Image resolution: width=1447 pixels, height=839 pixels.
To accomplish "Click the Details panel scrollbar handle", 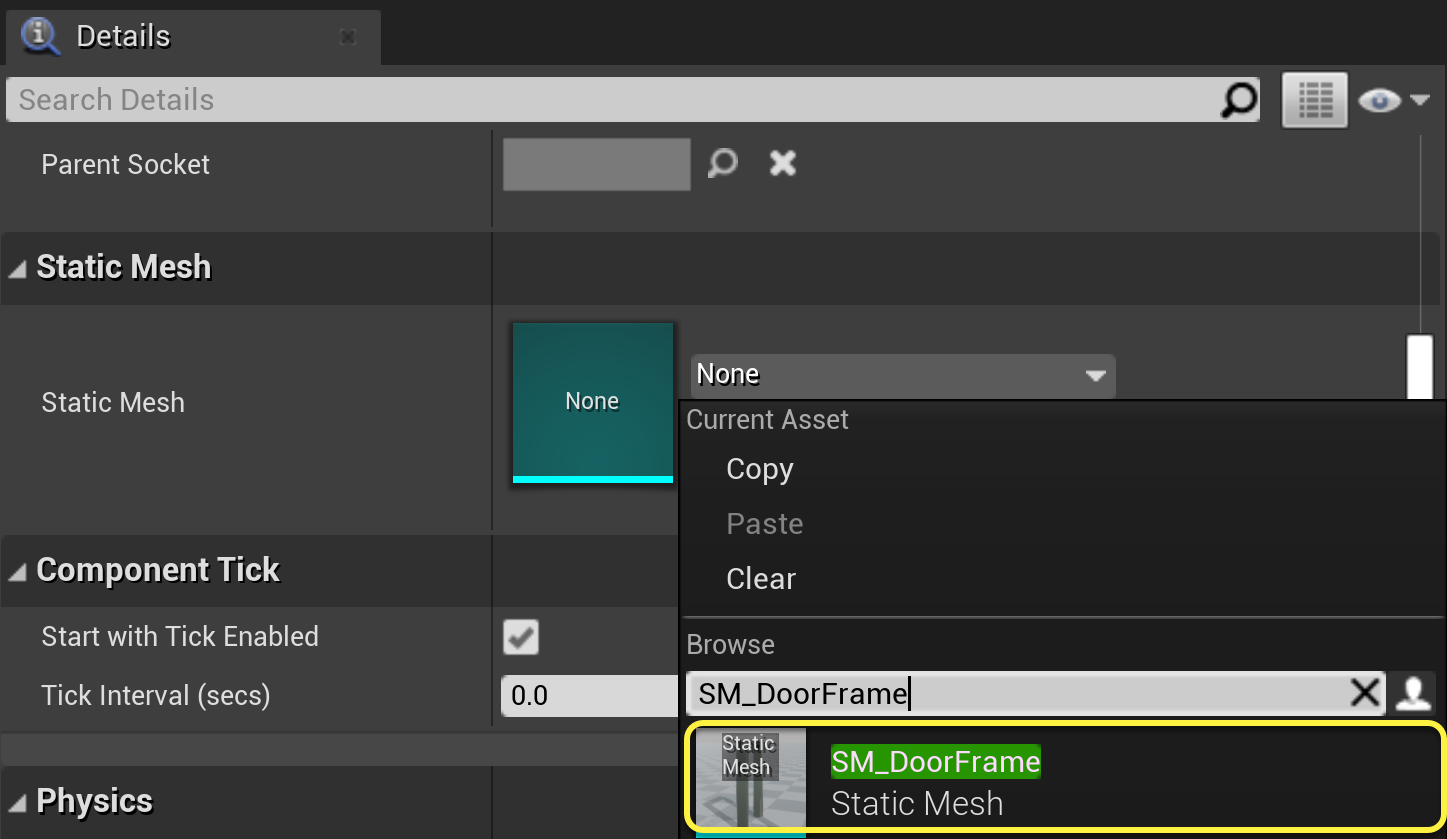I will 1419,367.
